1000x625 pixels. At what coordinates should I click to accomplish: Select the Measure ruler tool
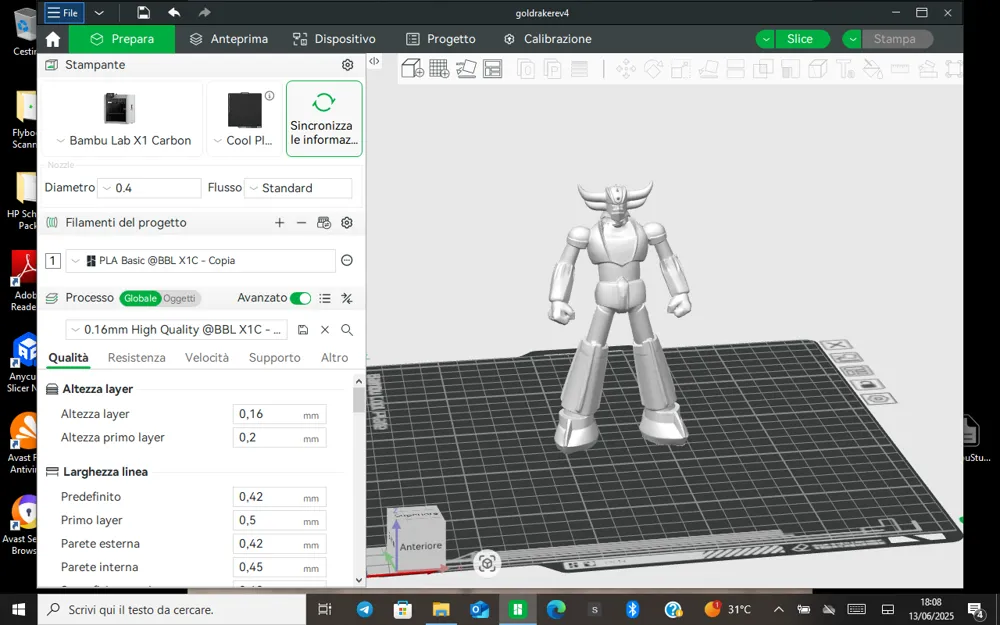pos(900,69)
